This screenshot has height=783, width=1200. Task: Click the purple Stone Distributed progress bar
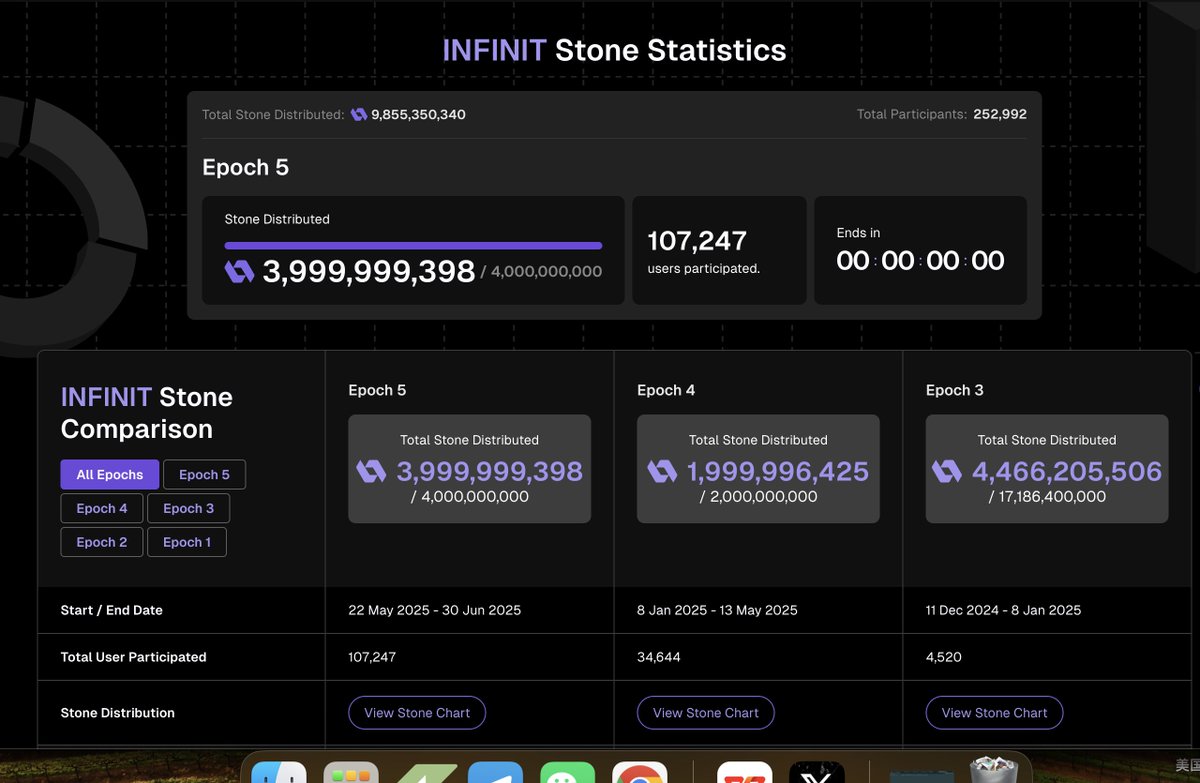pyautogui.click(x=413, y=245)
